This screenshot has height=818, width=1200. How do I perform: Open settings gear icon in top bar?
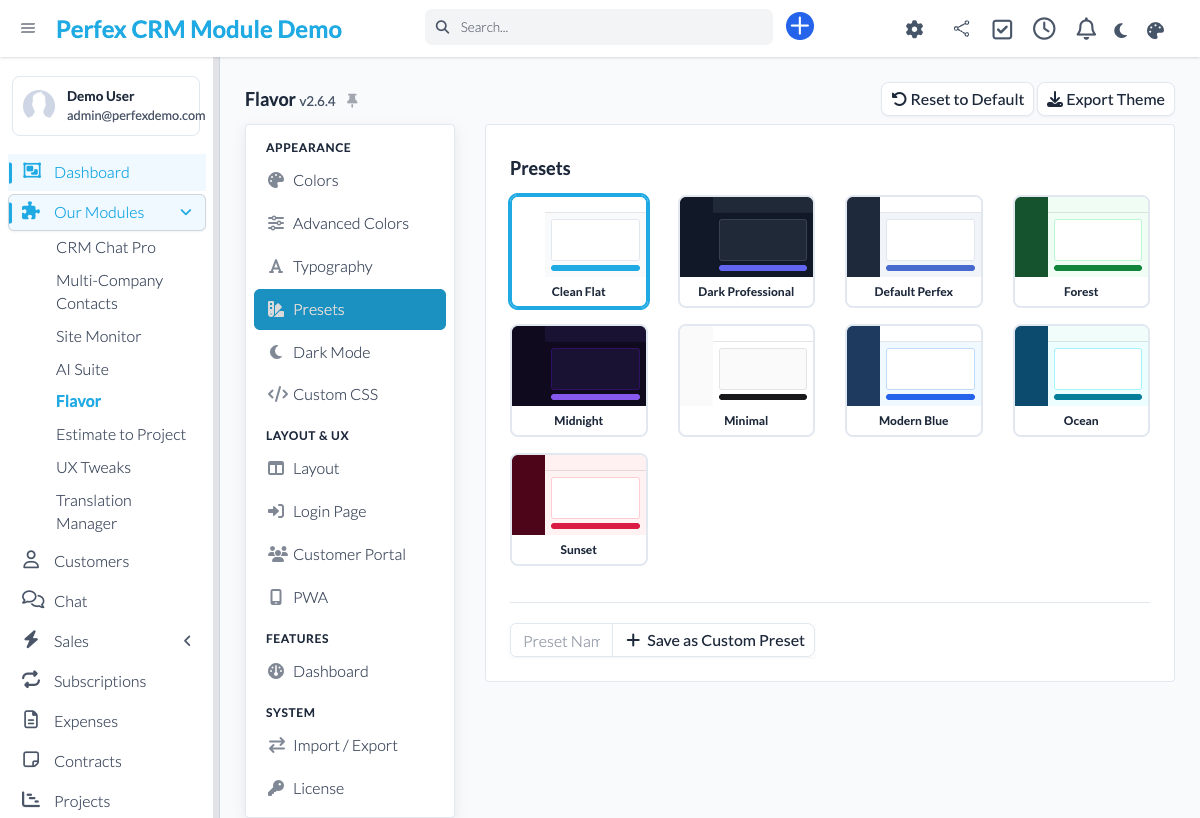point(914,29)
